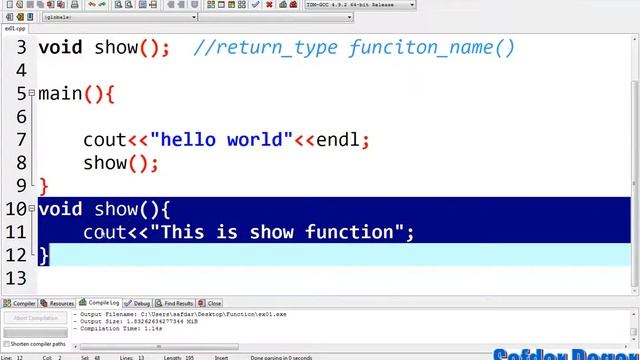This screenshot has width=640, height=360.
Task: Click the //return_type funciton_name() comment
Action: coord(354,48)
